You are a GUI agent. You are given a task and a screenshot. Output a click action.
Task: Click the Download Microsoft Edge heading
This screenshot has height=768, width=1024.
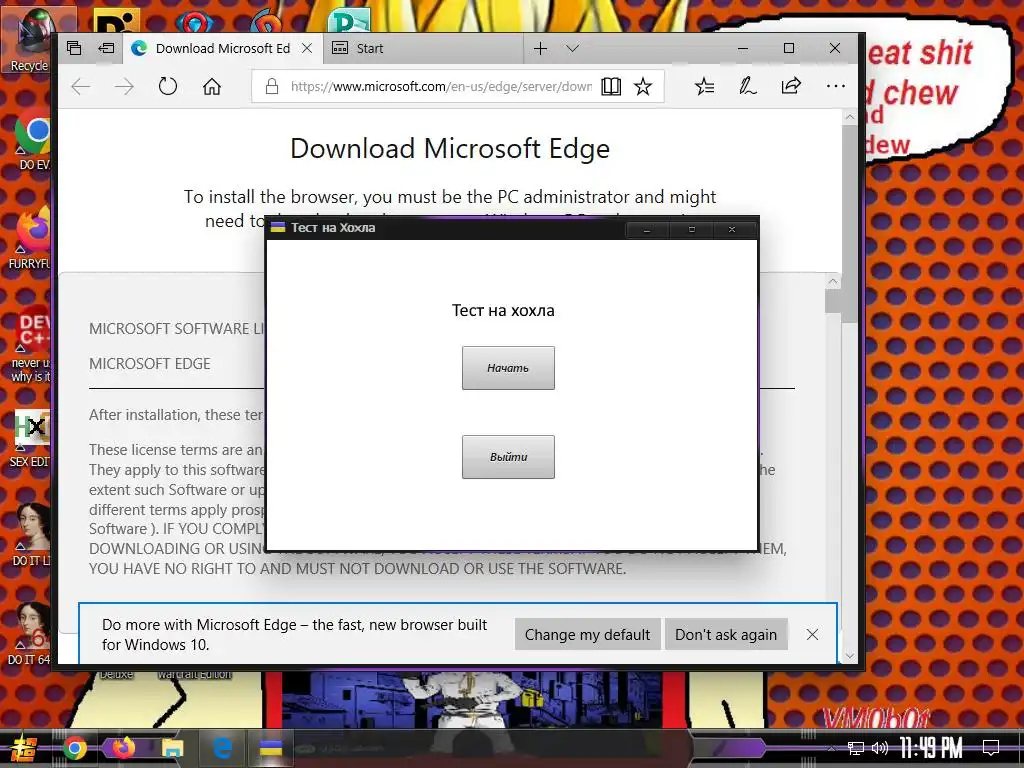pyautogui.click(x=450, y=148)
